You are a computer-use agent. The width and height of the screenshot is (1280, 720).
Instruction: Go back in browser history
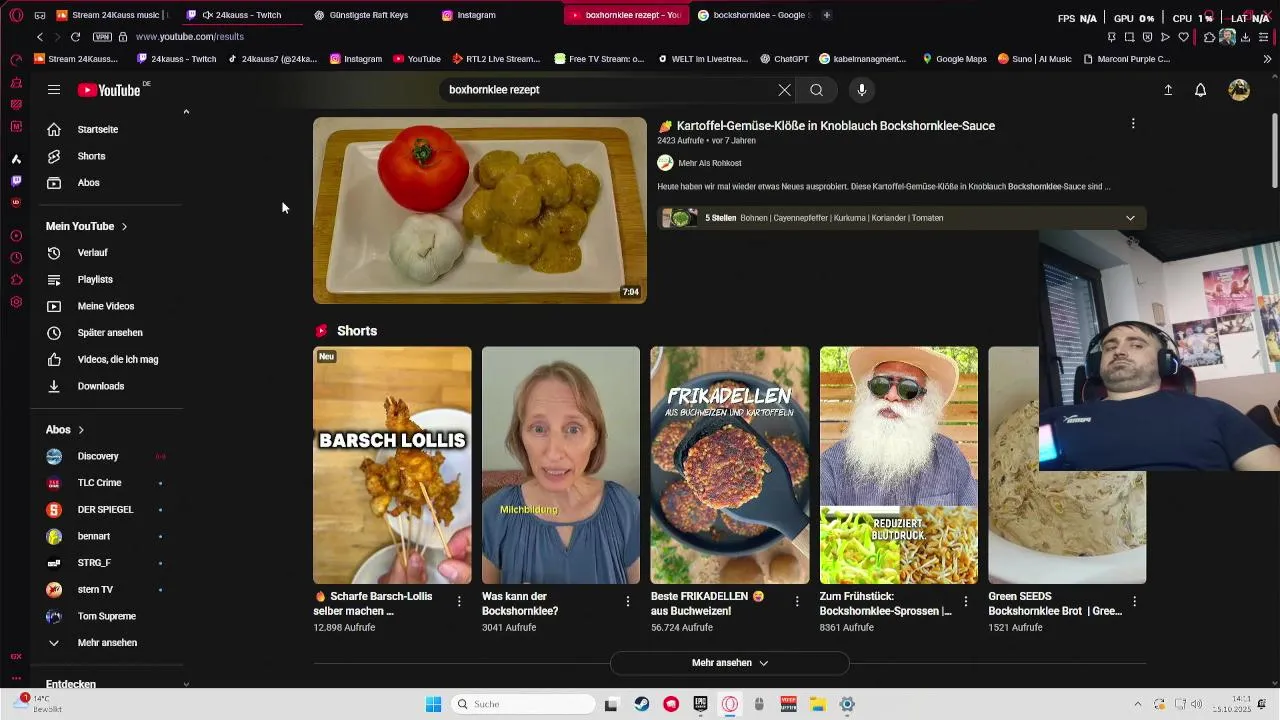click(x=40, y=37)
